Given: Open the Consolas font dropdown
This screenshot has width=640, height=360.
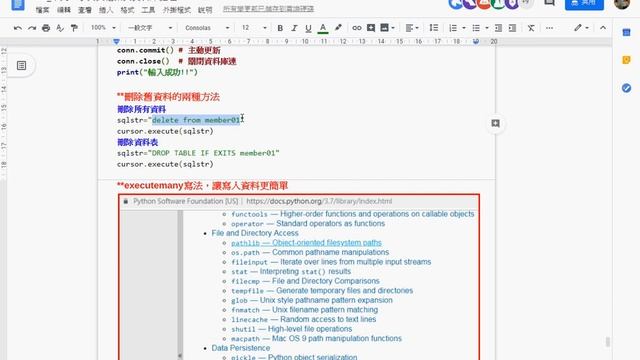Looking at the screenshot, I should pyautogui.click(x=207, y=28).
